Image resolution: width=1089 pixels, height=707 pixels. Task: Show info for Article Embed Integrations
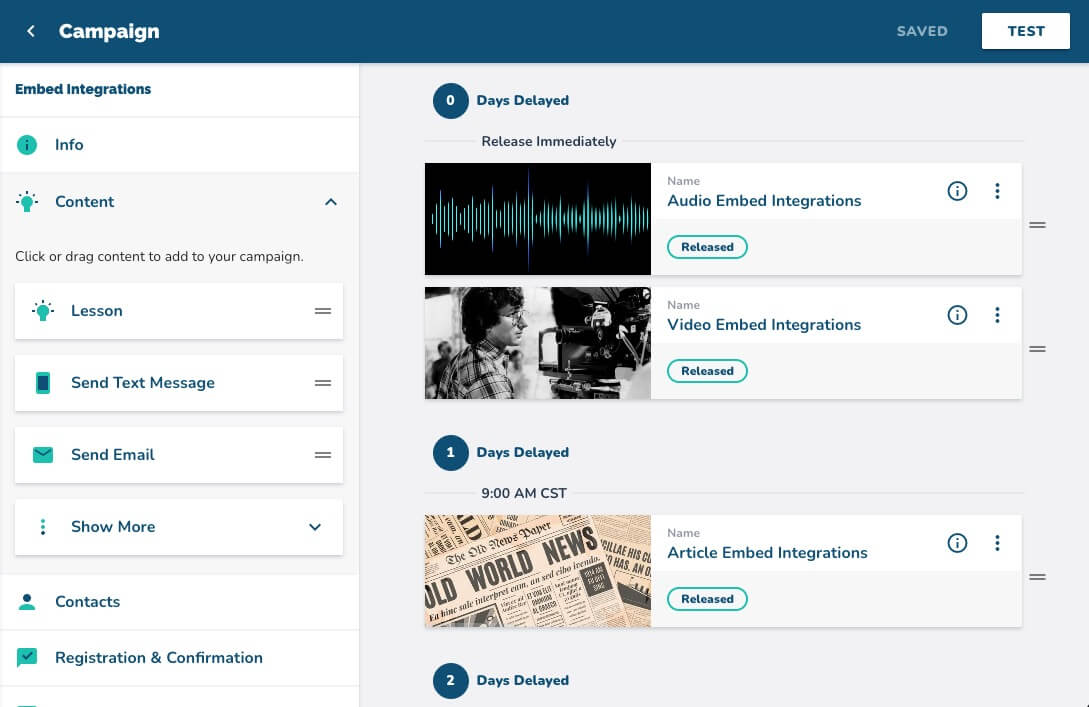pos(957,543)
